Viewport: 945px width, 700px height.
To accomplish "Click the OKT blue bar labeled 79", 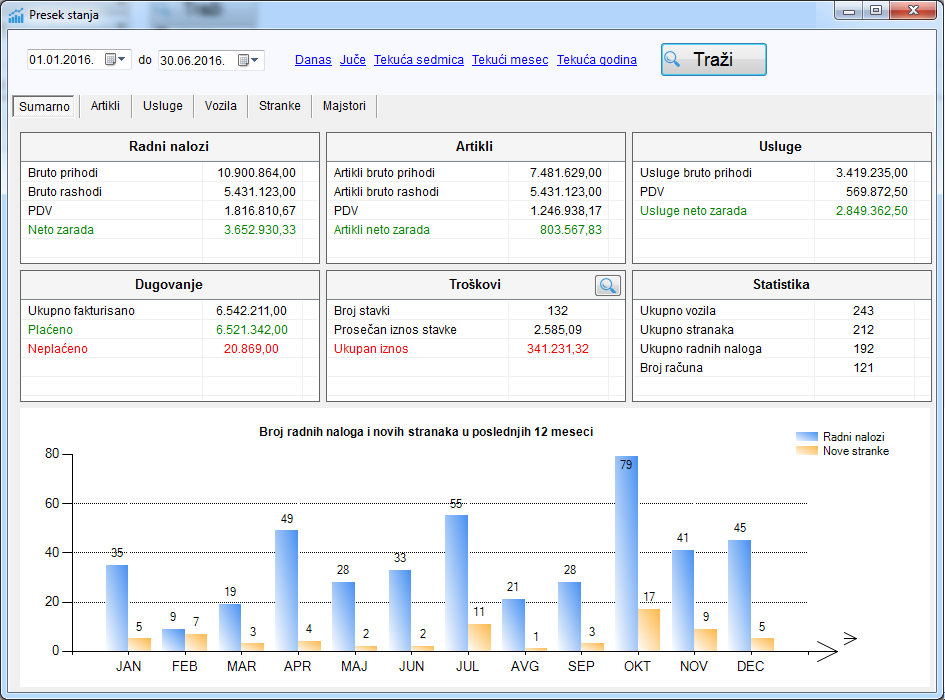I will pyautogui.click(x=626, y=553).
